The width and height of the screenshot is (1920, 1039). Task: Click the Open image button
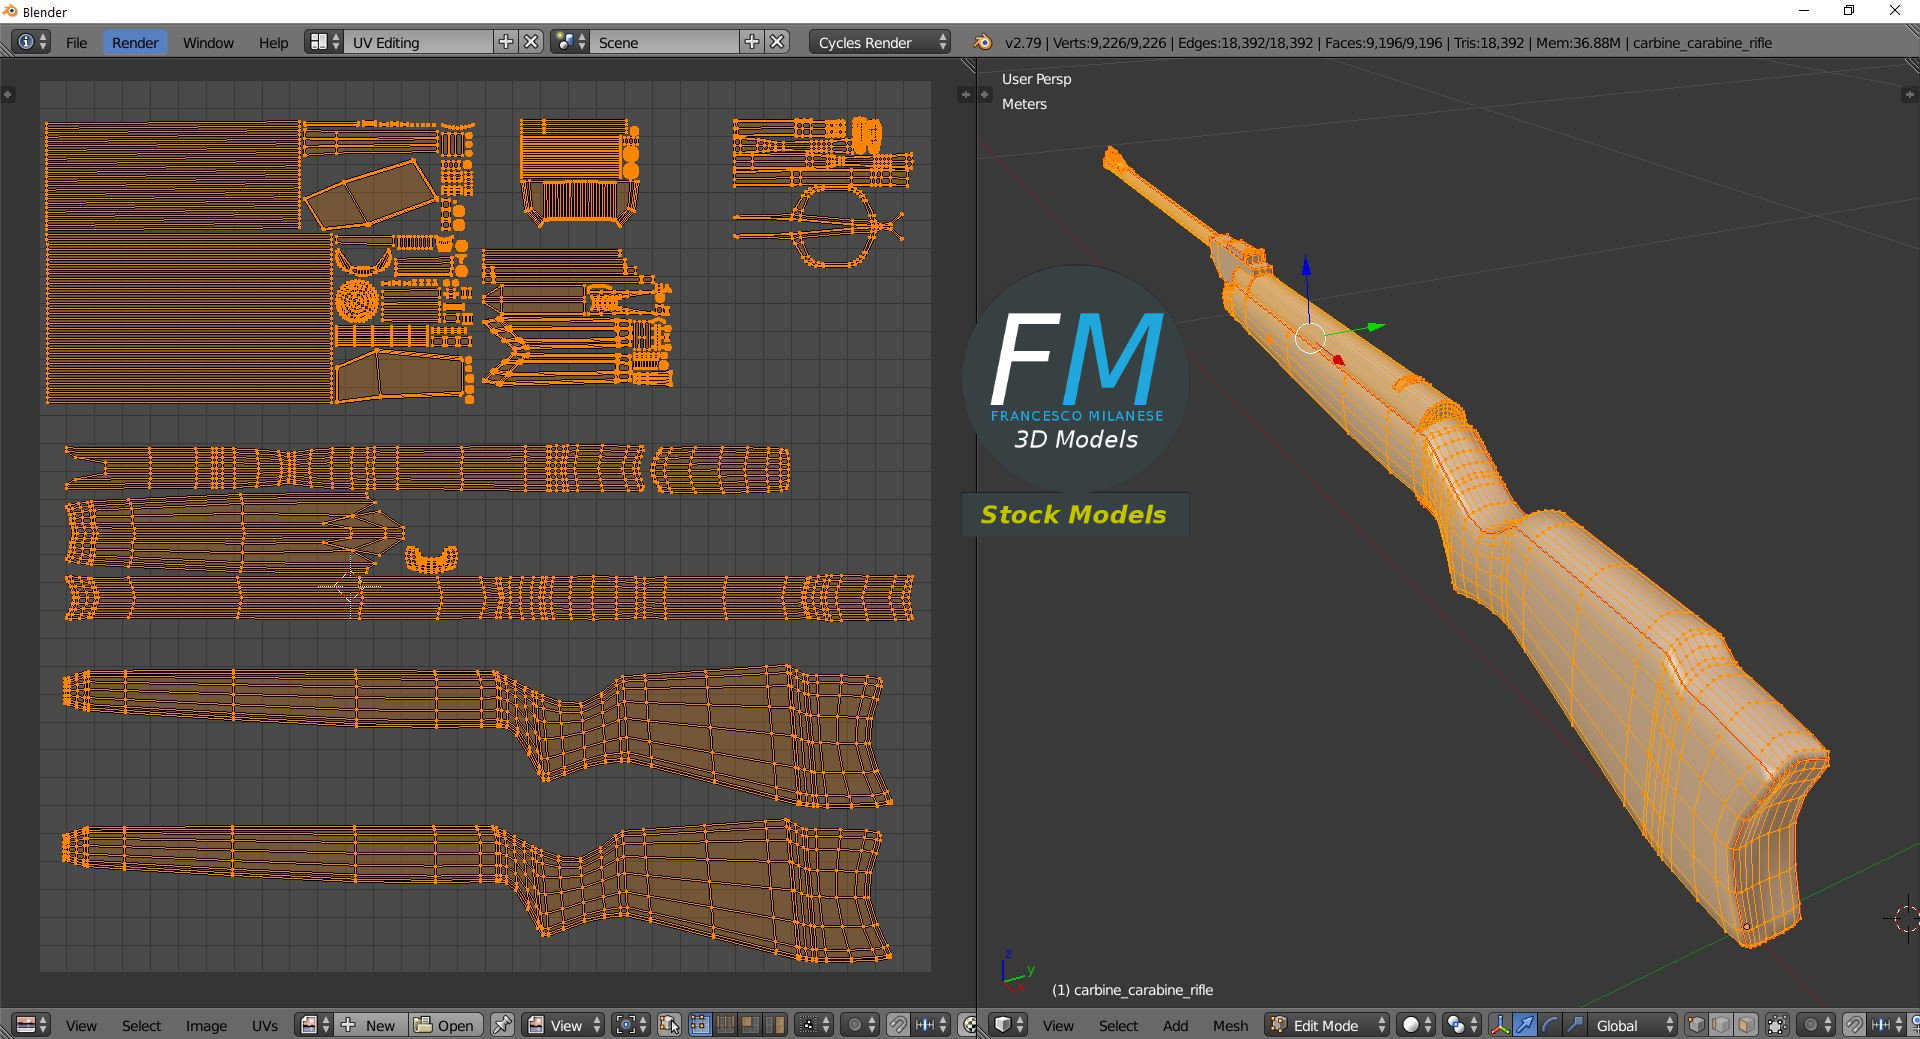click(446, 1025)
